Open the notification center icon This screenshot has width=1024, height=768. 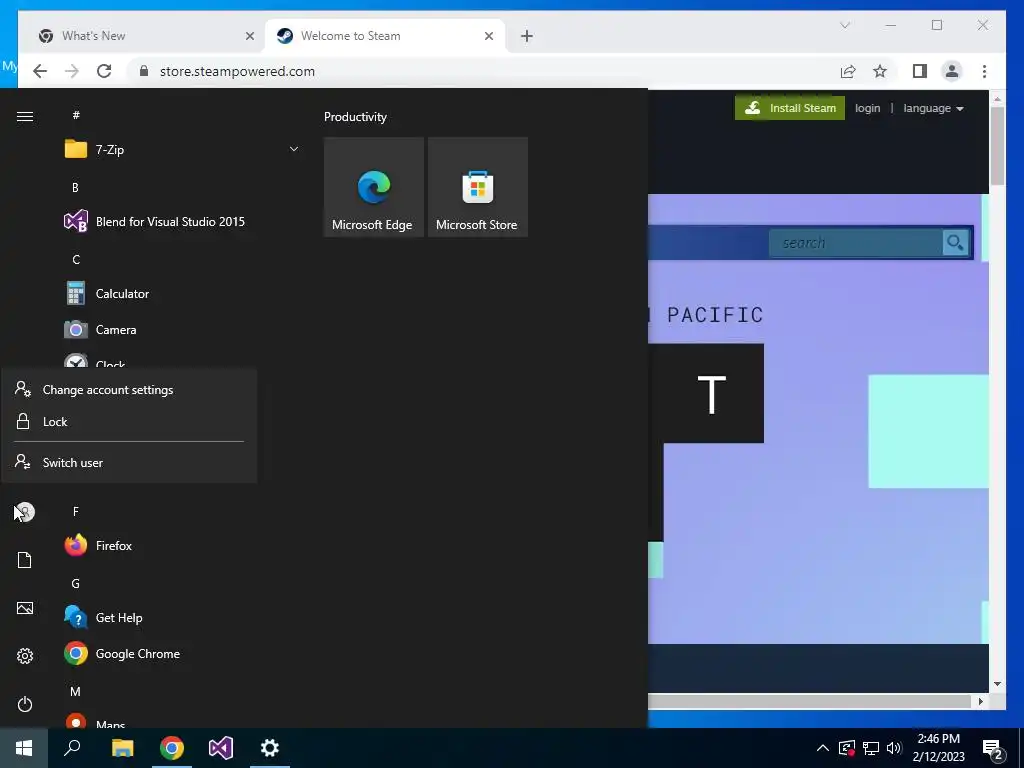pos(993,749)
